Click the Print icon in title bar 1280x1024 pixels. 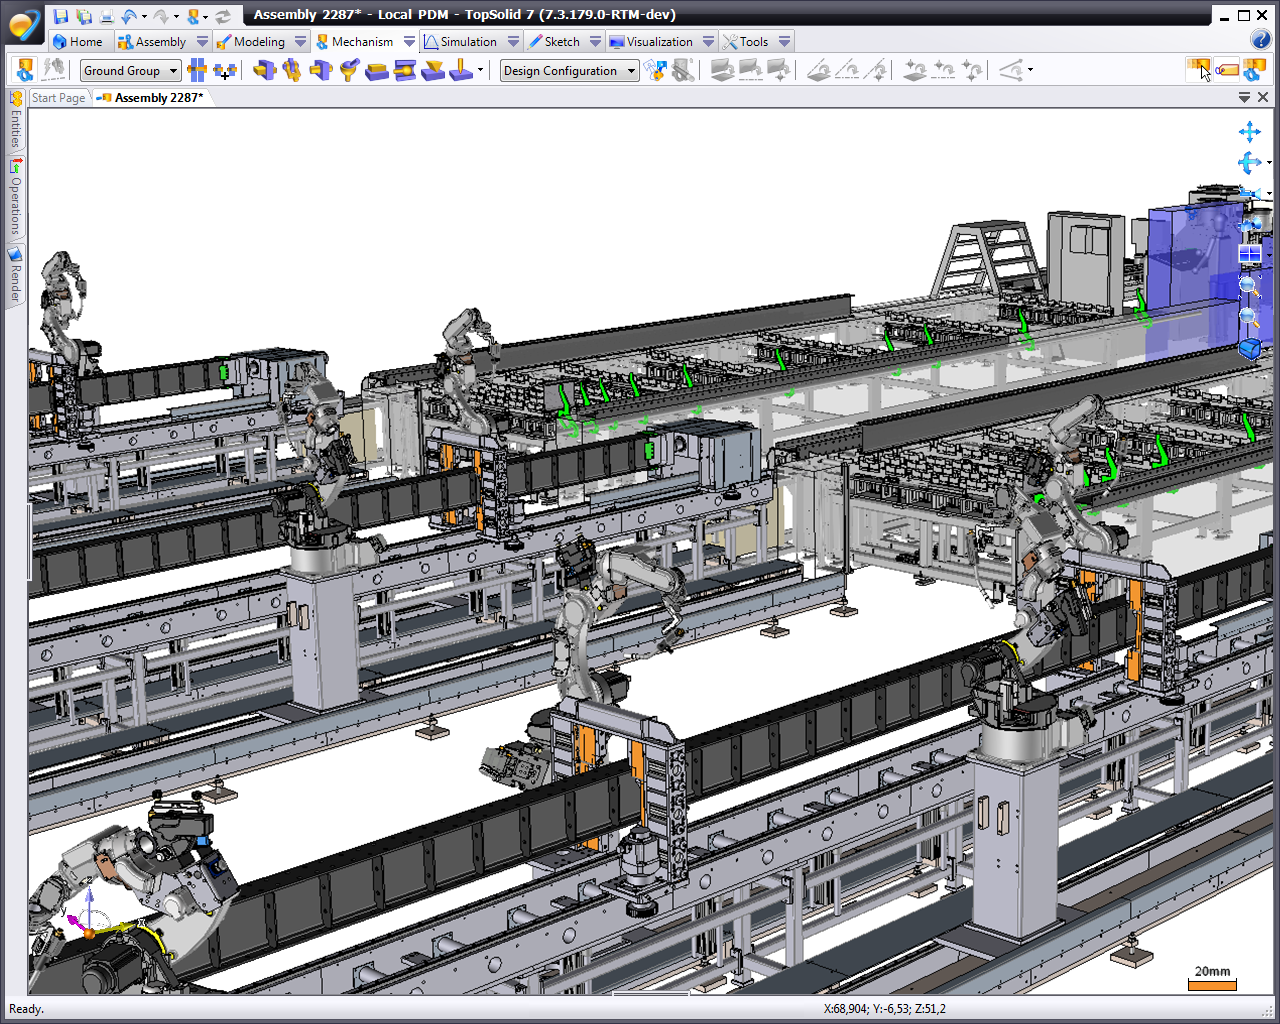[106, 15]
